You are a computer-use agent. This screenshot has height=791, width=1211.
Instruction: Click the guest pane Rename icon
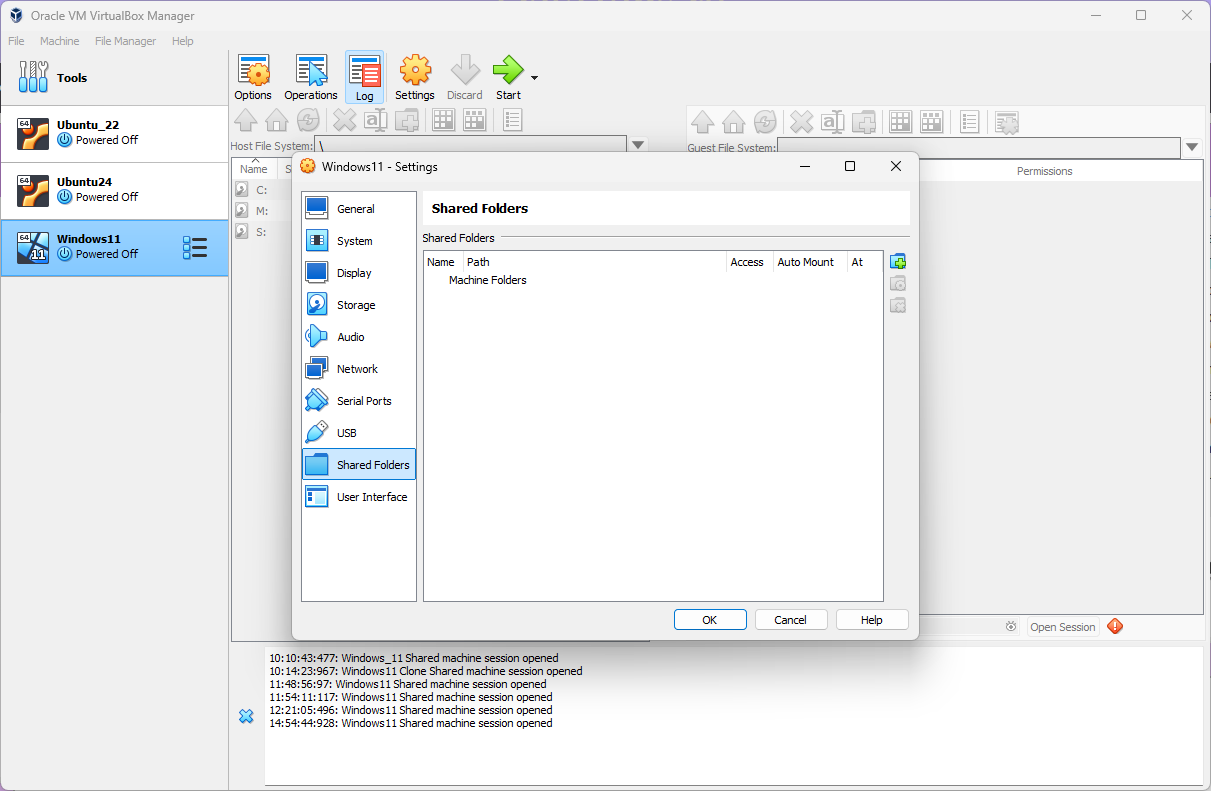click(x=832, y=122)
